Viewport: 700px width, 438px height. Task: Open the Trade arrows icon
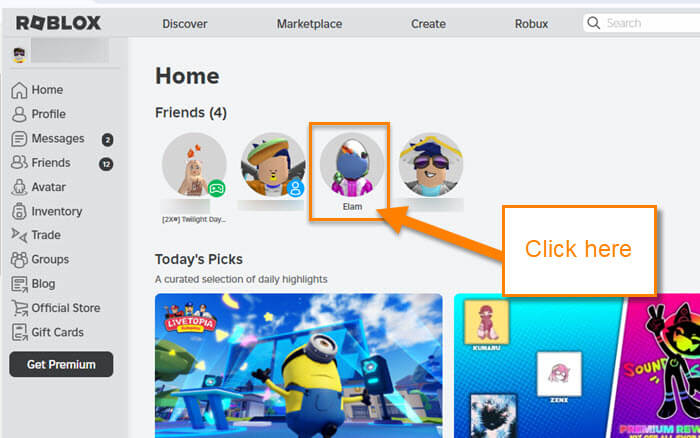point(19,235)
